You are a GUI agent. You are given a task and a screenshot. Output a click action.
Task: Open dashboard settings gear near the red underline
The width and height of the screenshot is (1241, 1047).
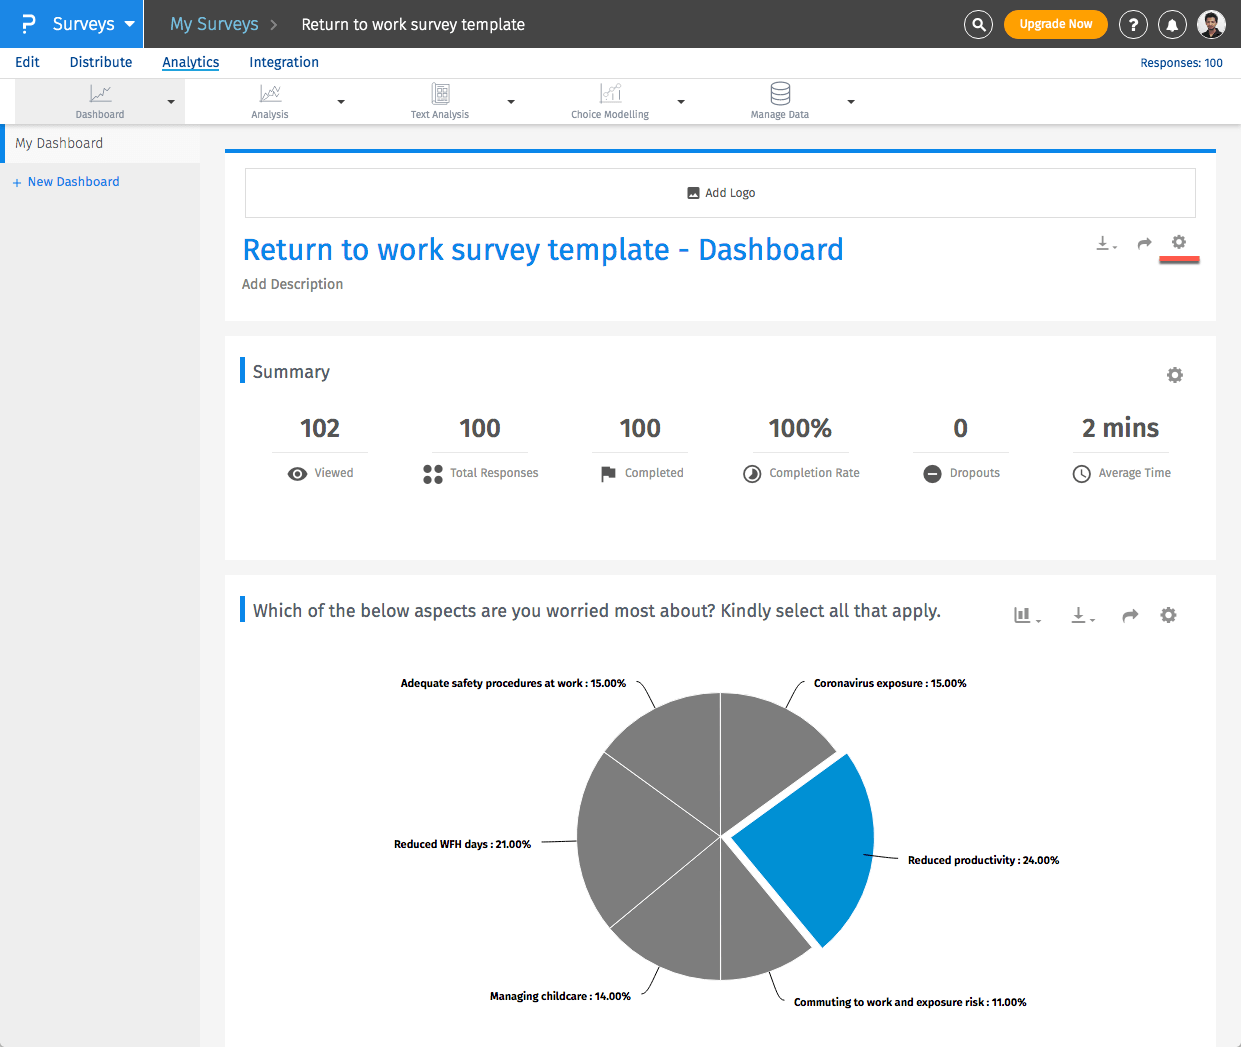(x=1179, y=242)
